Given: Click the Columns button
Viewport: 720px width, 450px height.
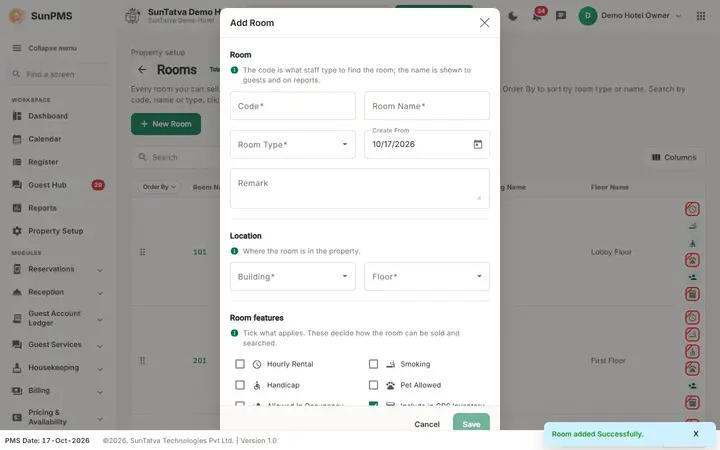Looking at the screenshot, I should click(x=674, y=157).
